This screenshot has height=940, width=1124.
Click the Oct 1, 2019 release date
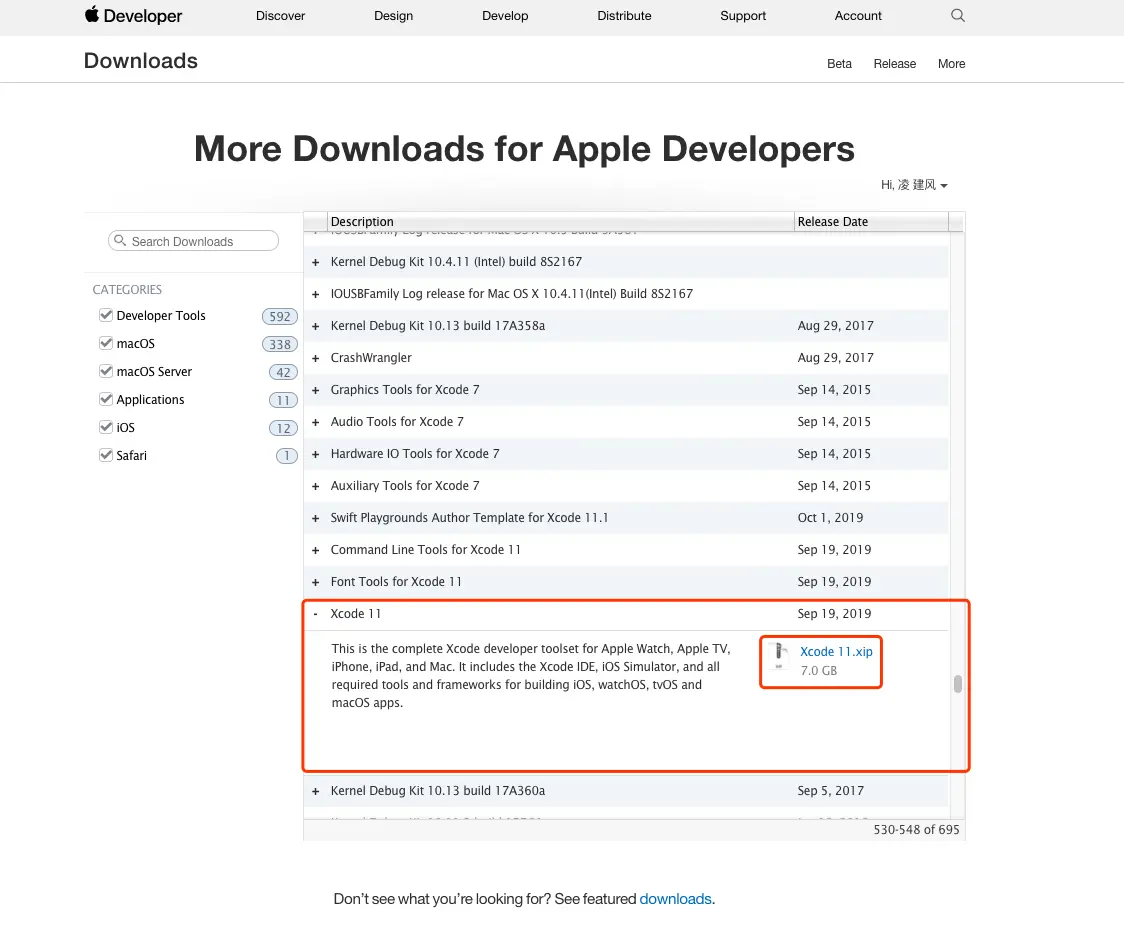830,517
